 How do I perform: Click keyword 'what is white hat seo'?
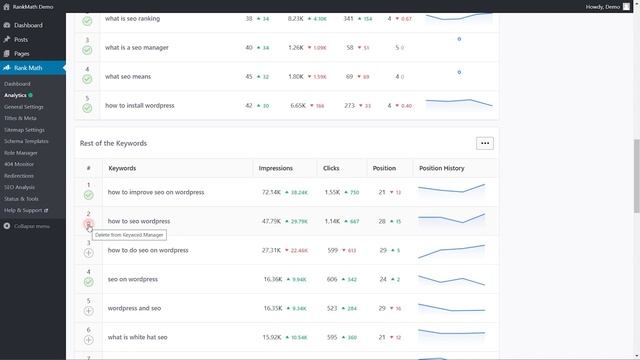[138, 337]
